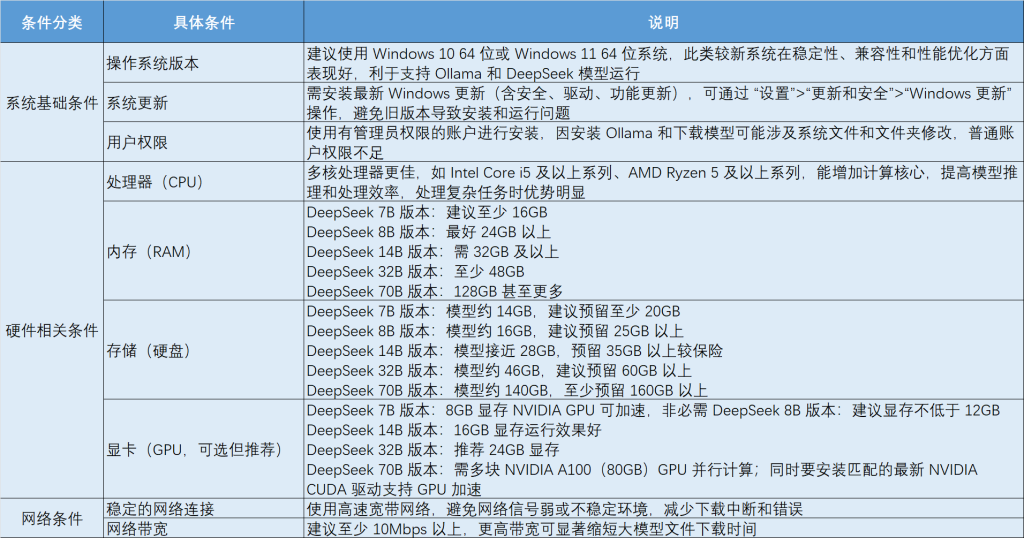
Task: Click the 操作系统版本 cell
Action: click(153, 63)
